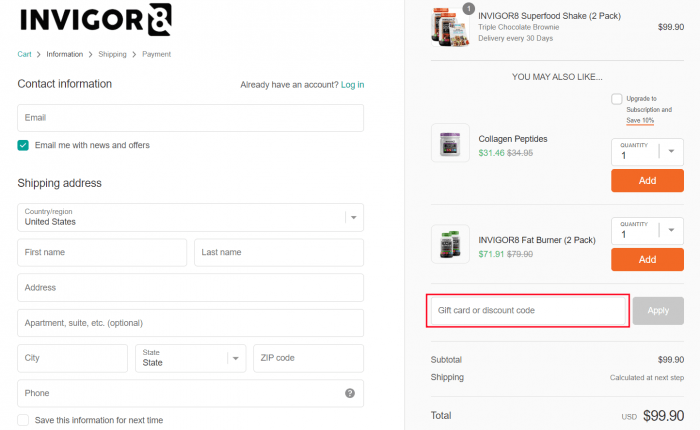Viewport: 700px width, 430px height.
Task: Focus the City field
Action: (72, 358)
